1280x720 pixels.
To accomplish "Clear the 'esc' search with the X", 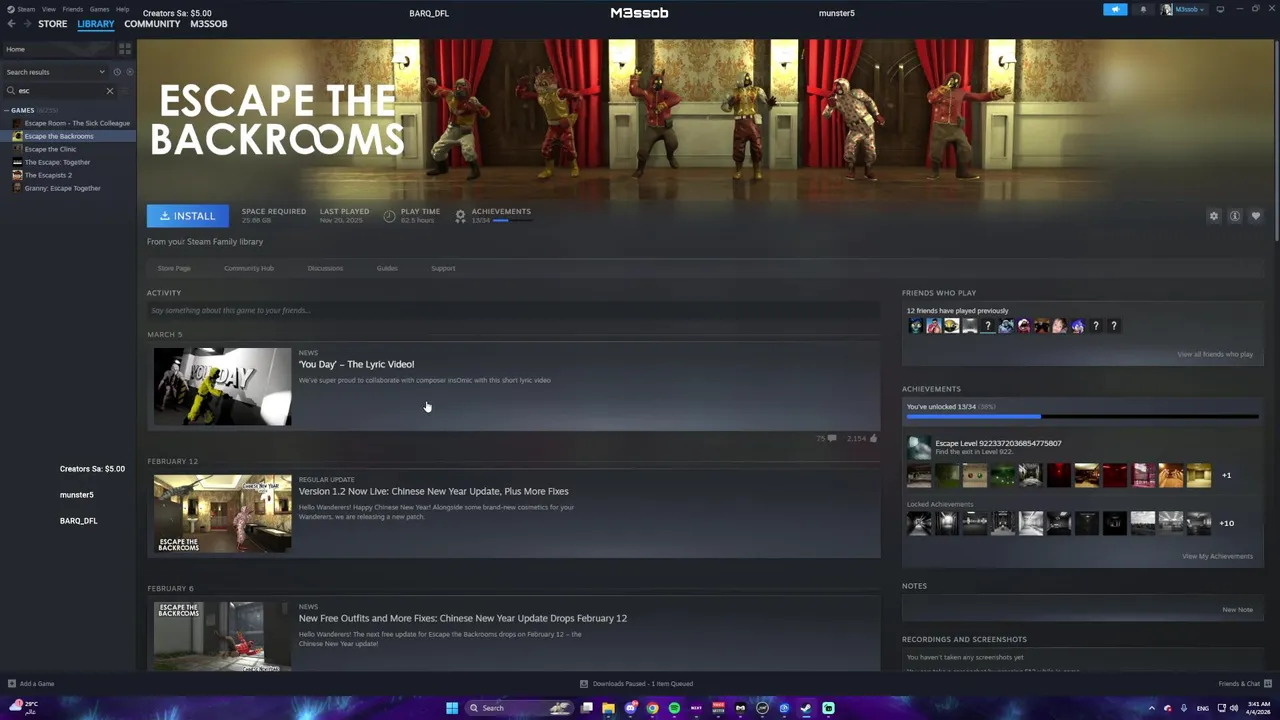I will click(110, 91).
